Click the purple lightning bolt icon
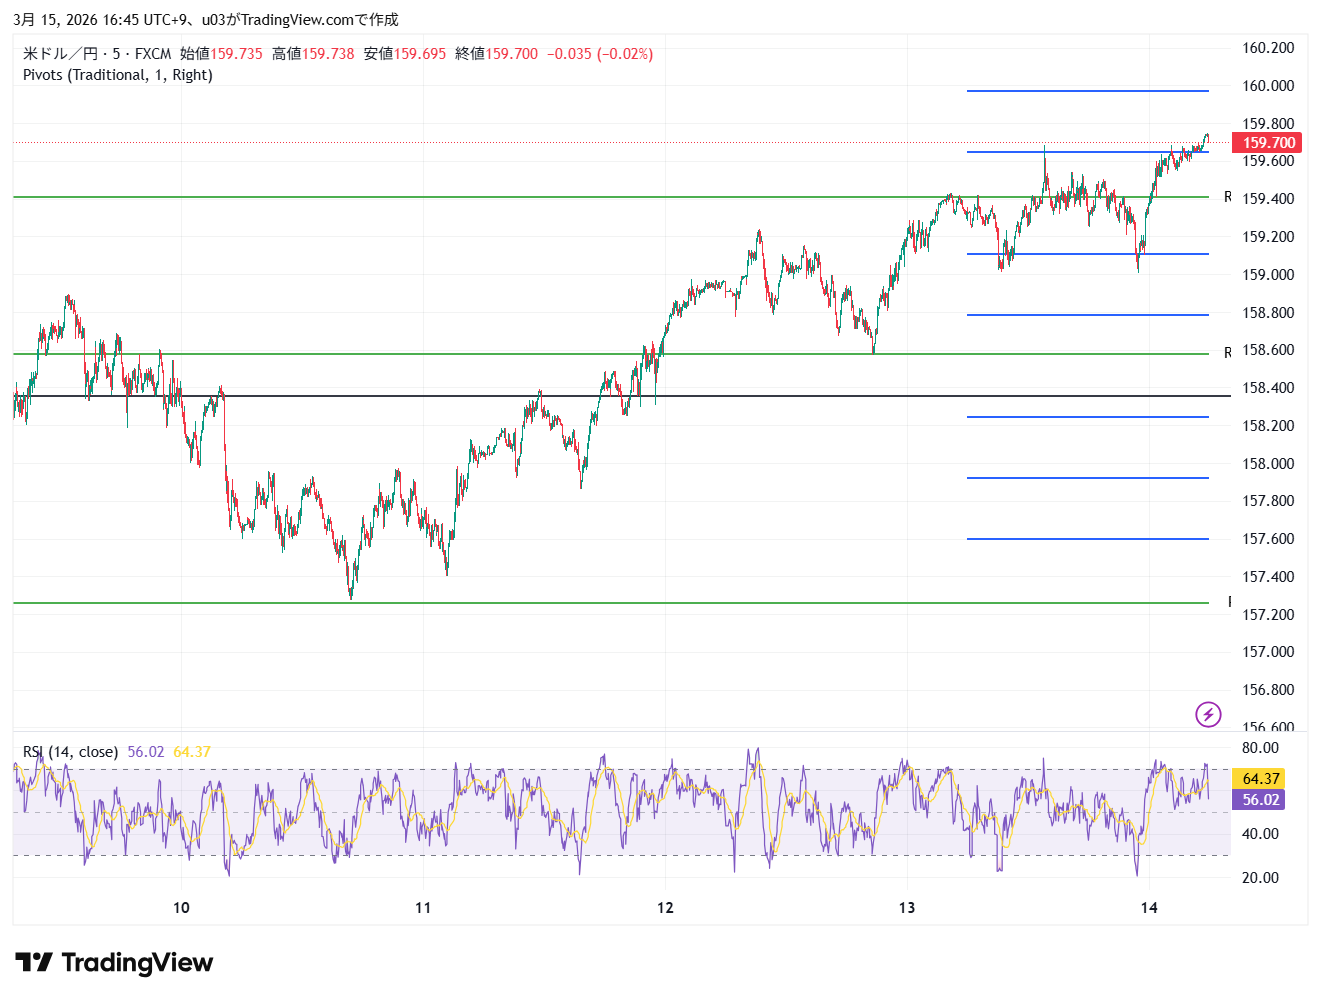This screenshot has height=1000, width=1321. click(1208, 714)
